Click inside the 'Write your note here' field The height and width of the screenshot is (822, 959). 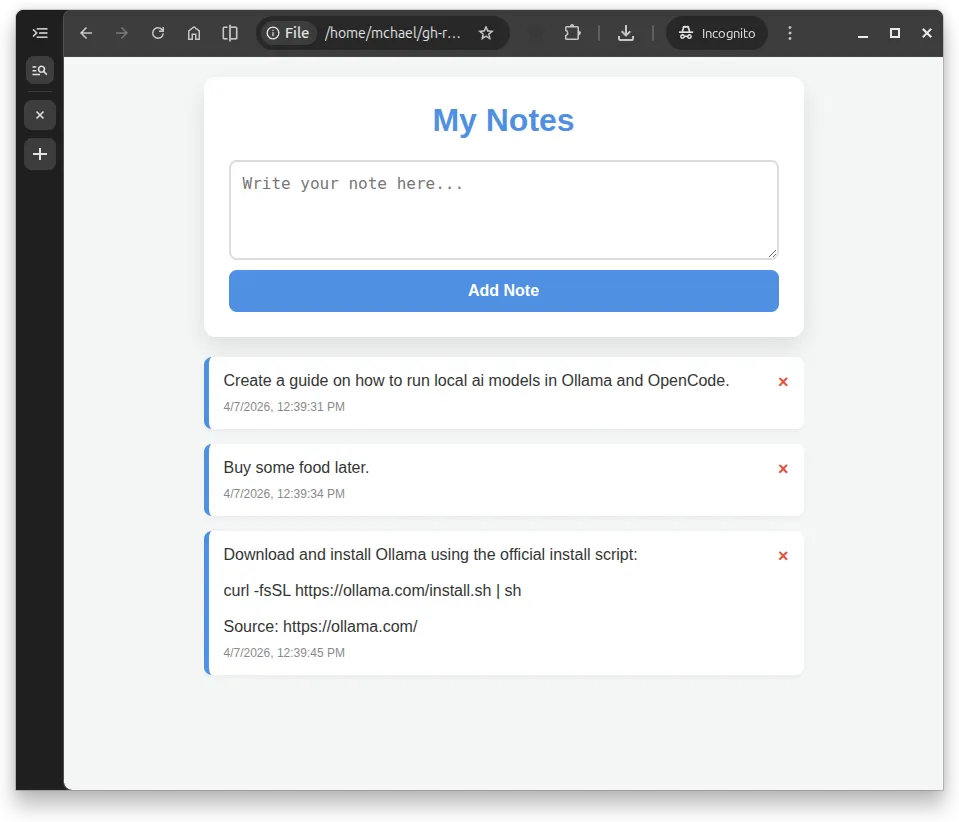503,208
